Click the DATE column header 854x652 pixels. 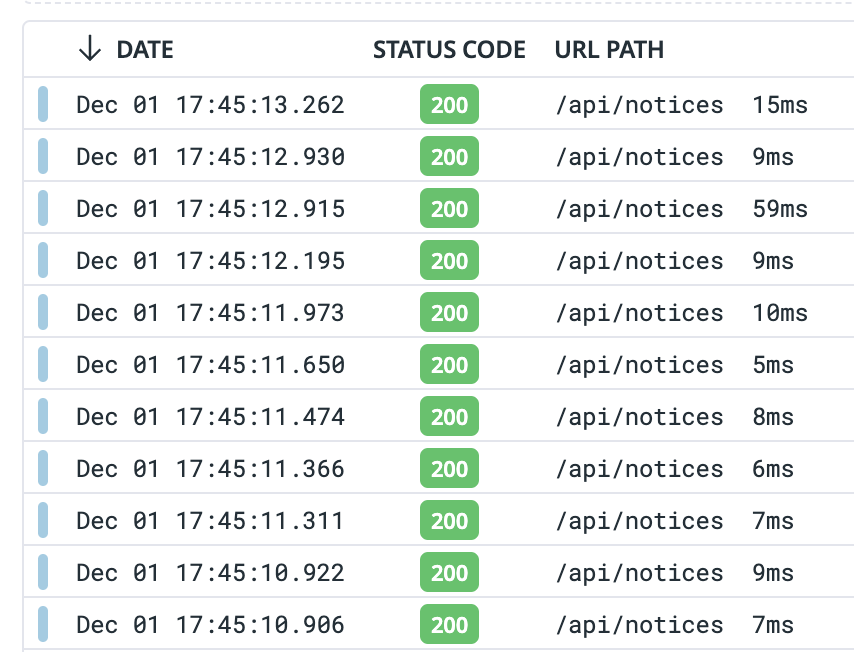point(145,50)
